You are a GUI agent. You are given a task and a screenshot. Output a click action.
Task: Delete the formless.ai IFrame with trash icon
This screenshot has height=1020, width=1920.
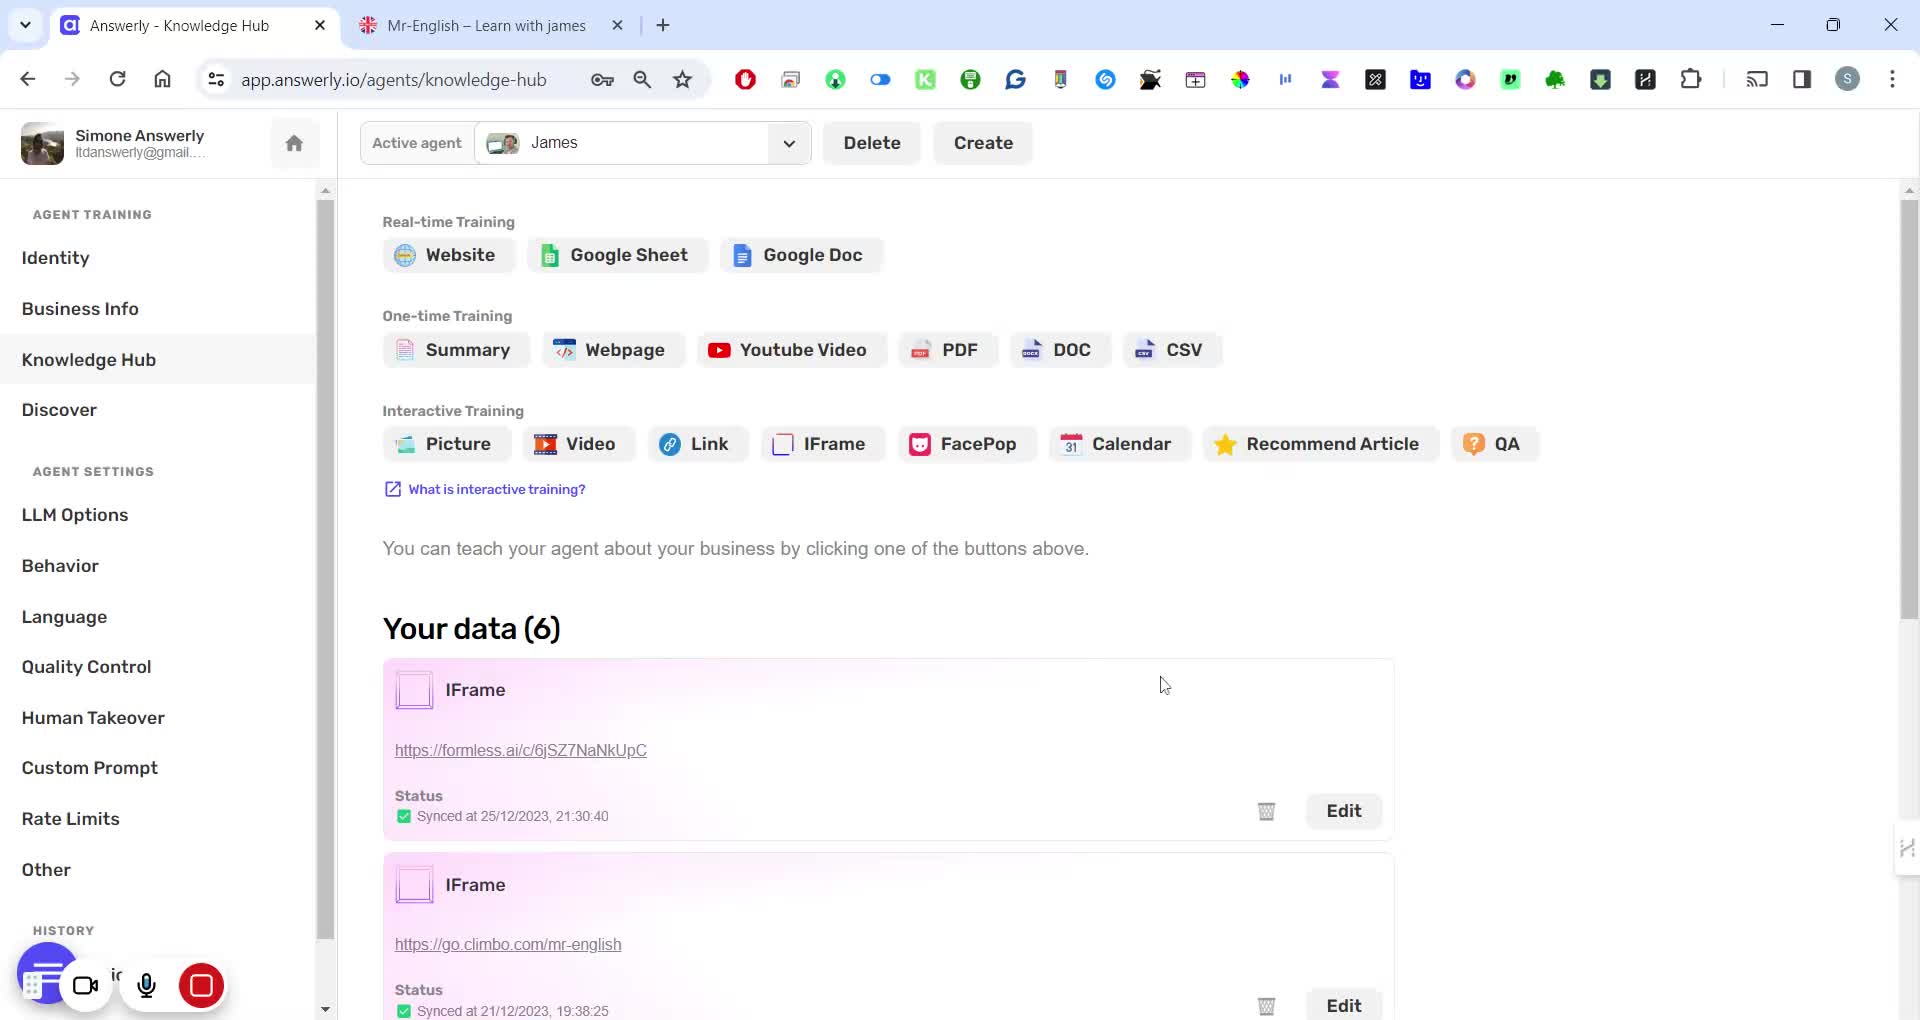pos(1266,811)
